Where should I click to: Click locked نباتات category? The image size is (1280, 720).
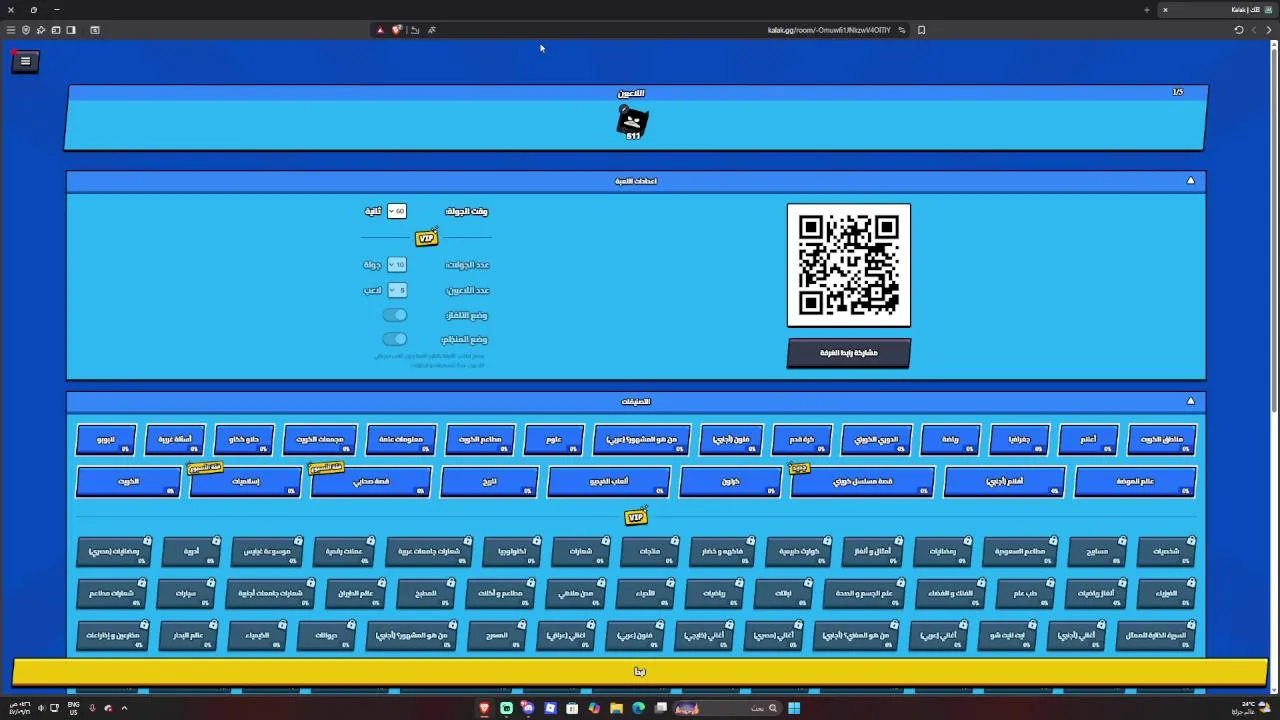[784, 594]
